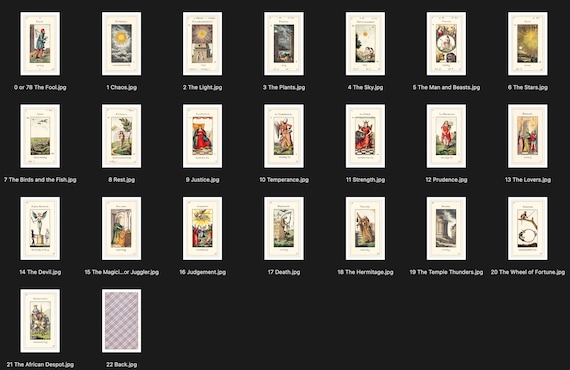Click filename '1 Chaos.jpg'

(x=121, y=87)
